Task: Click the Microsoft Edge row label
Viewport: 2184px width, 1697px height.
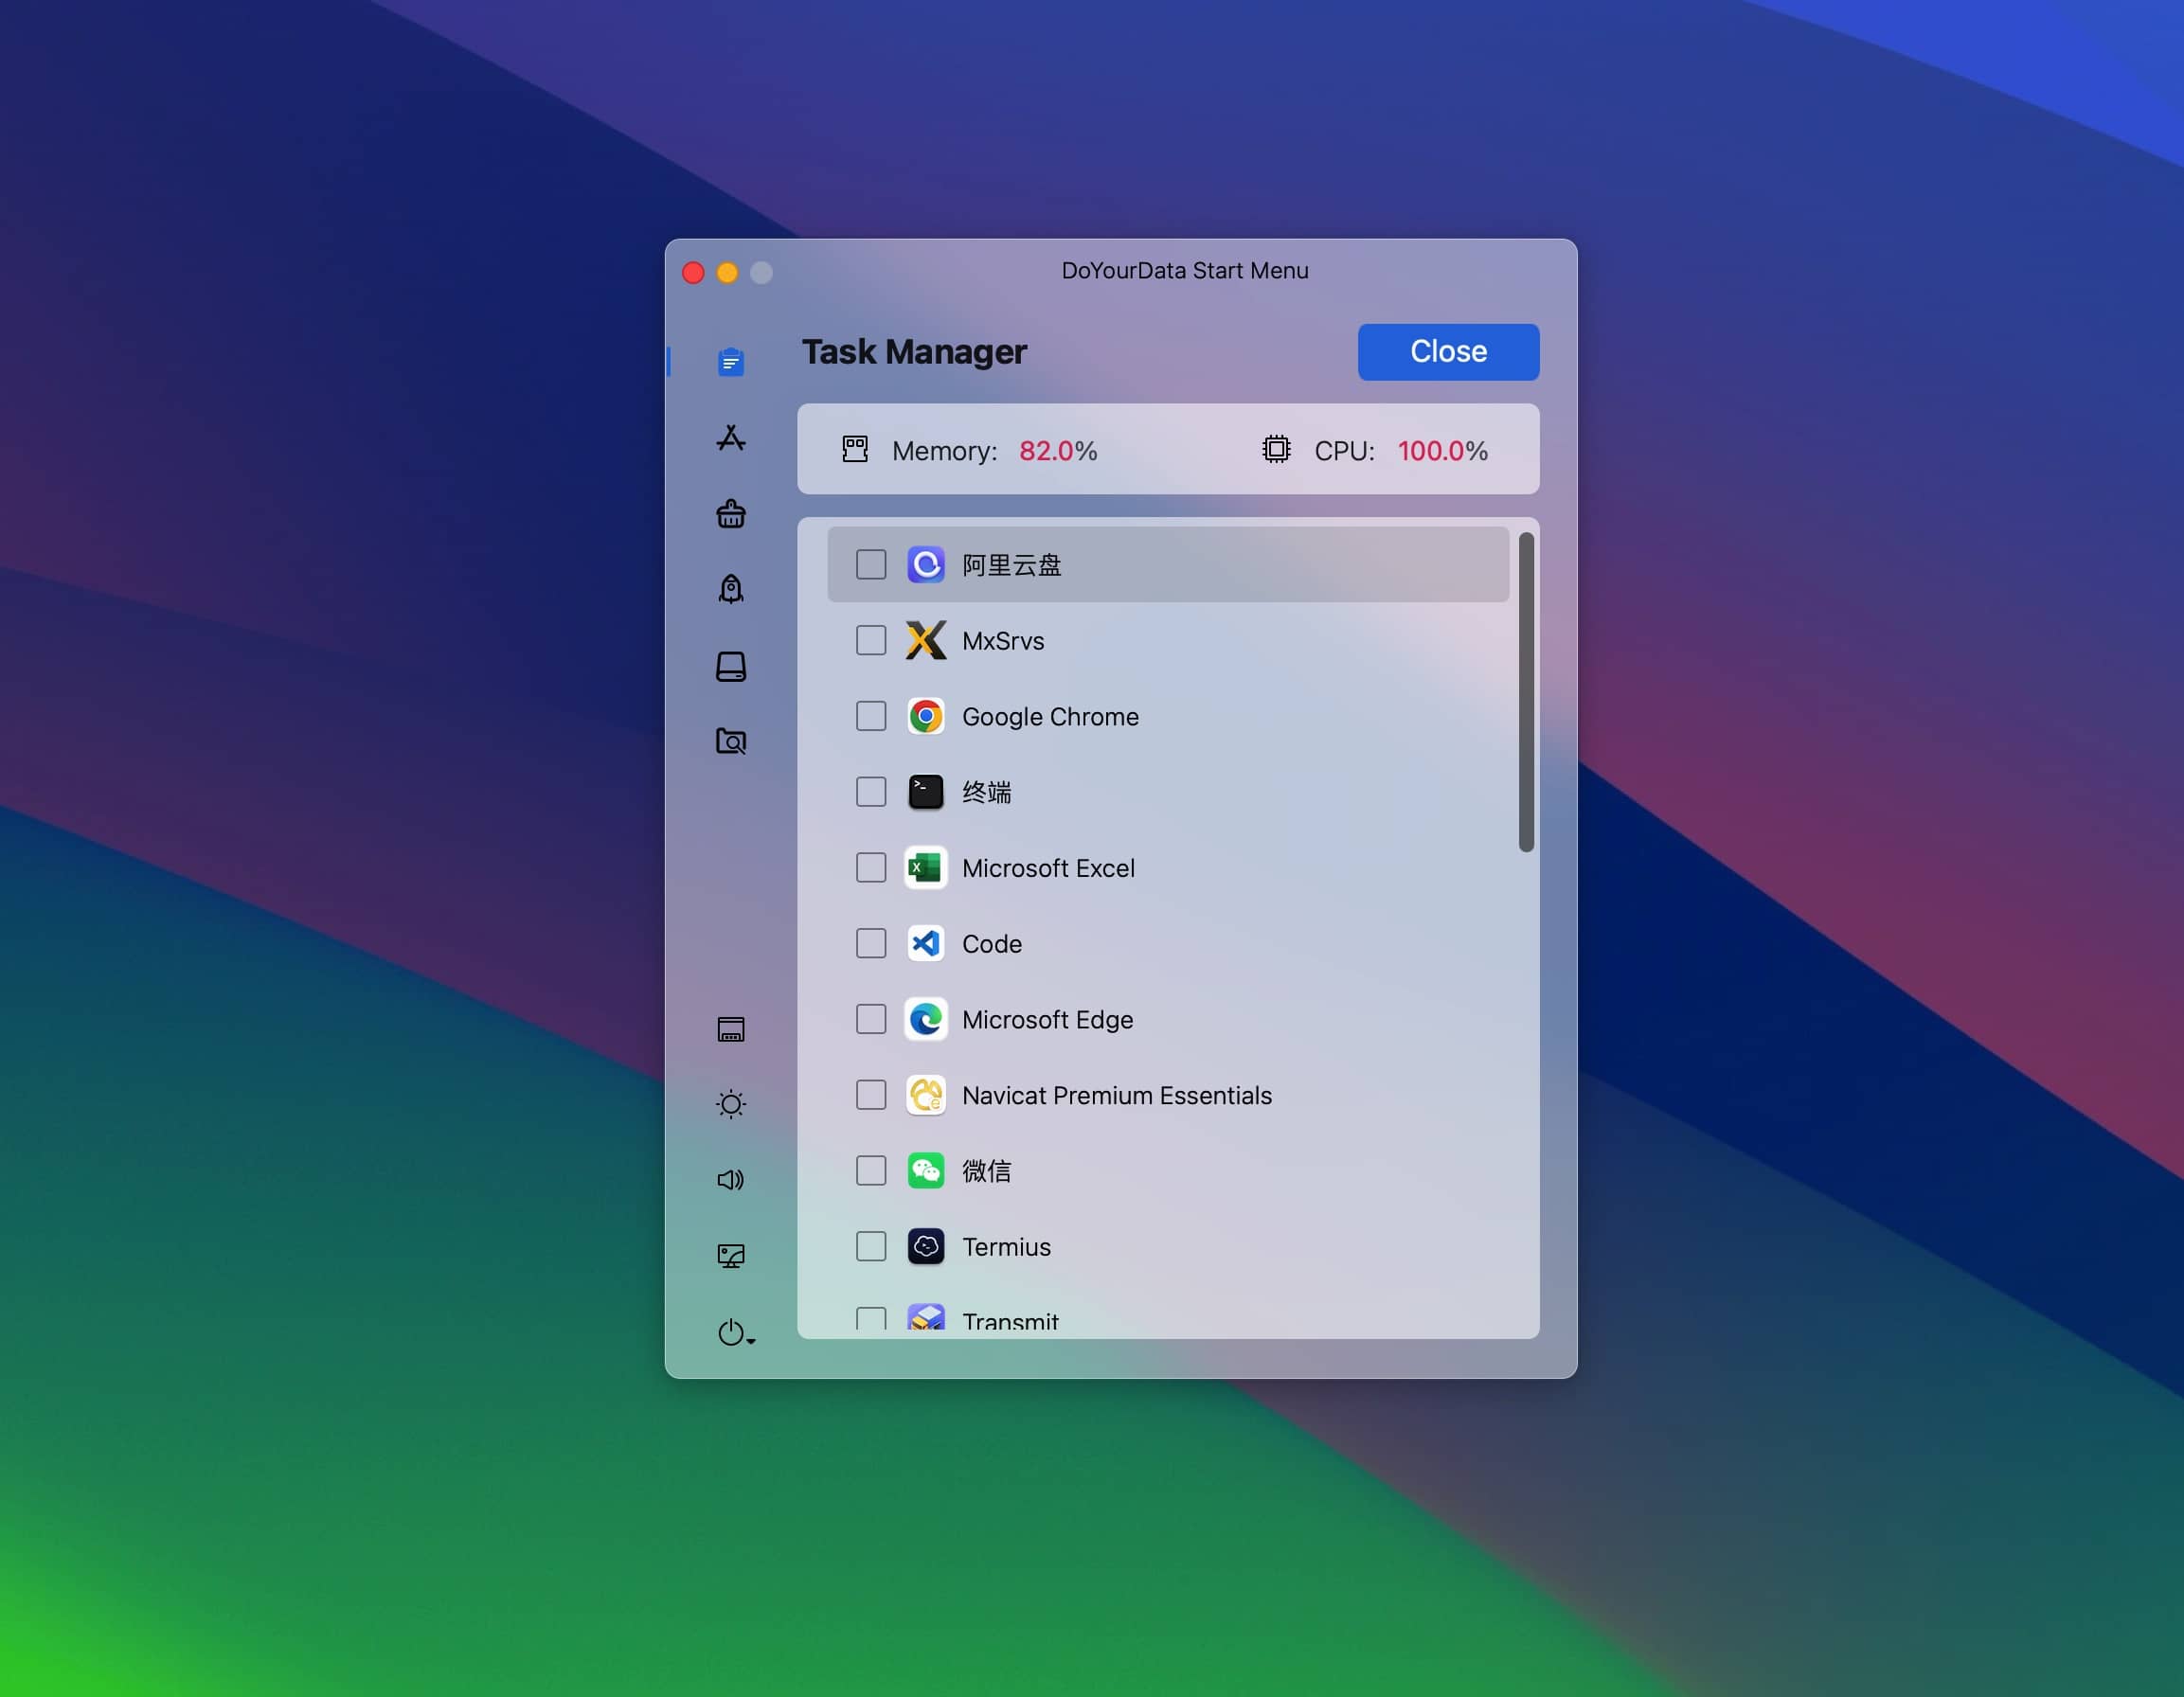Action: [1047, 1020]
